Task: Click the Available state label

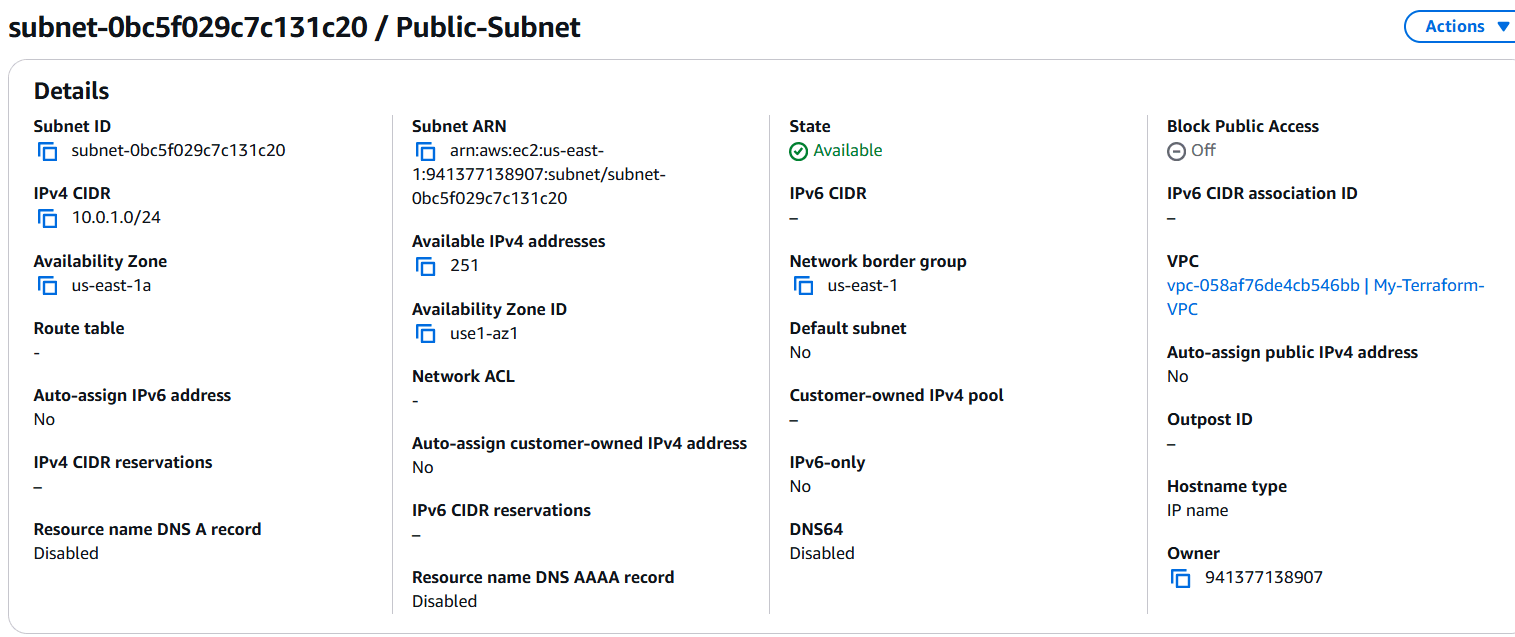Action: point(847,150)
